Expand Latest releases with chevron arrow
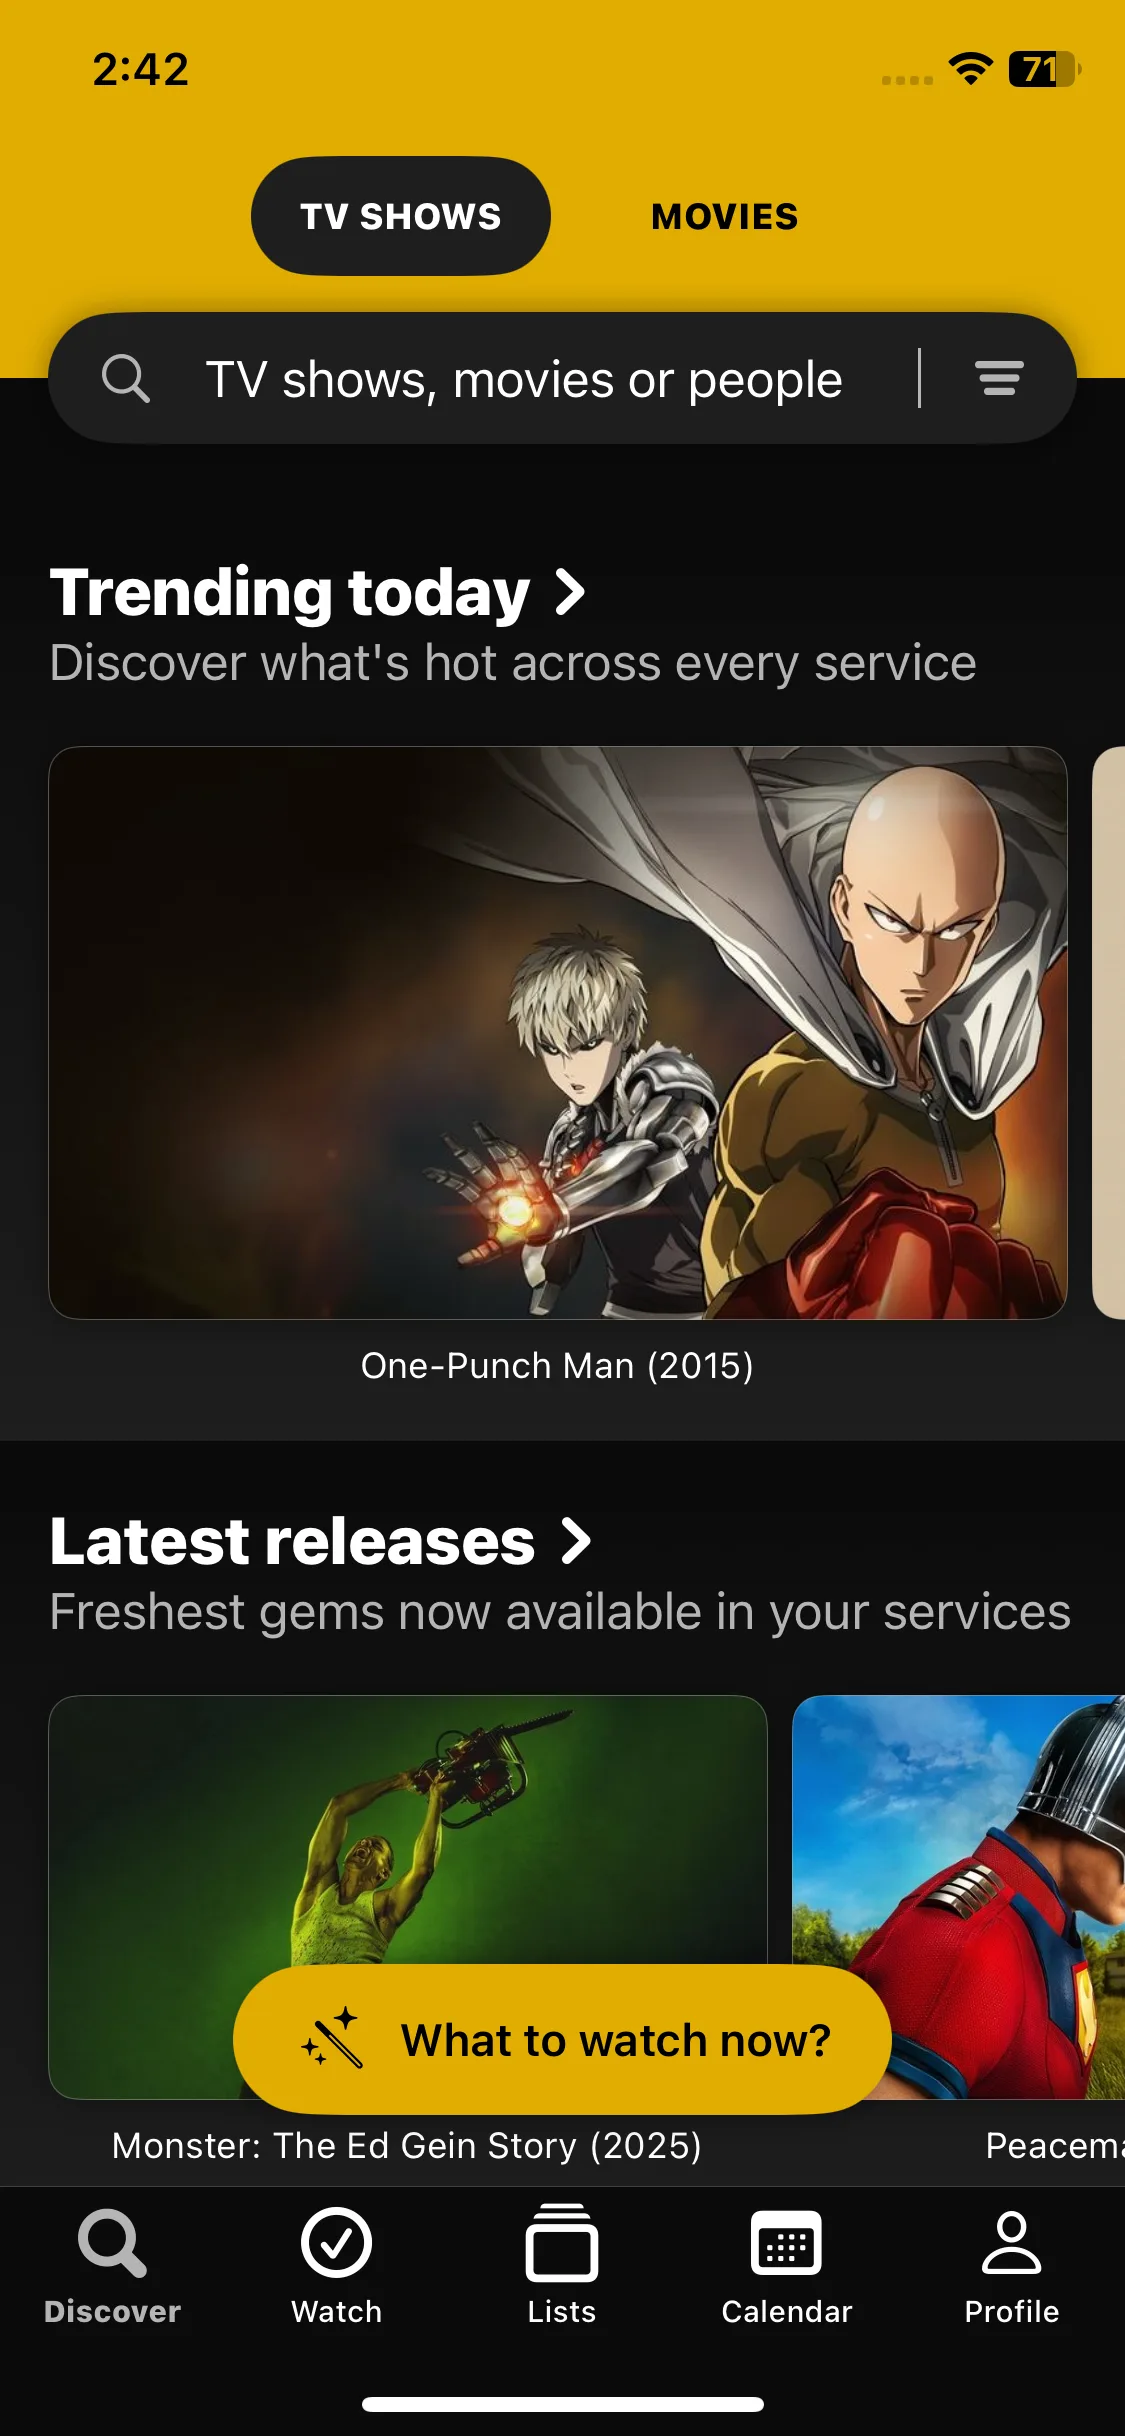This screenshot has height=2436, width=1125. pos(576,1541)
